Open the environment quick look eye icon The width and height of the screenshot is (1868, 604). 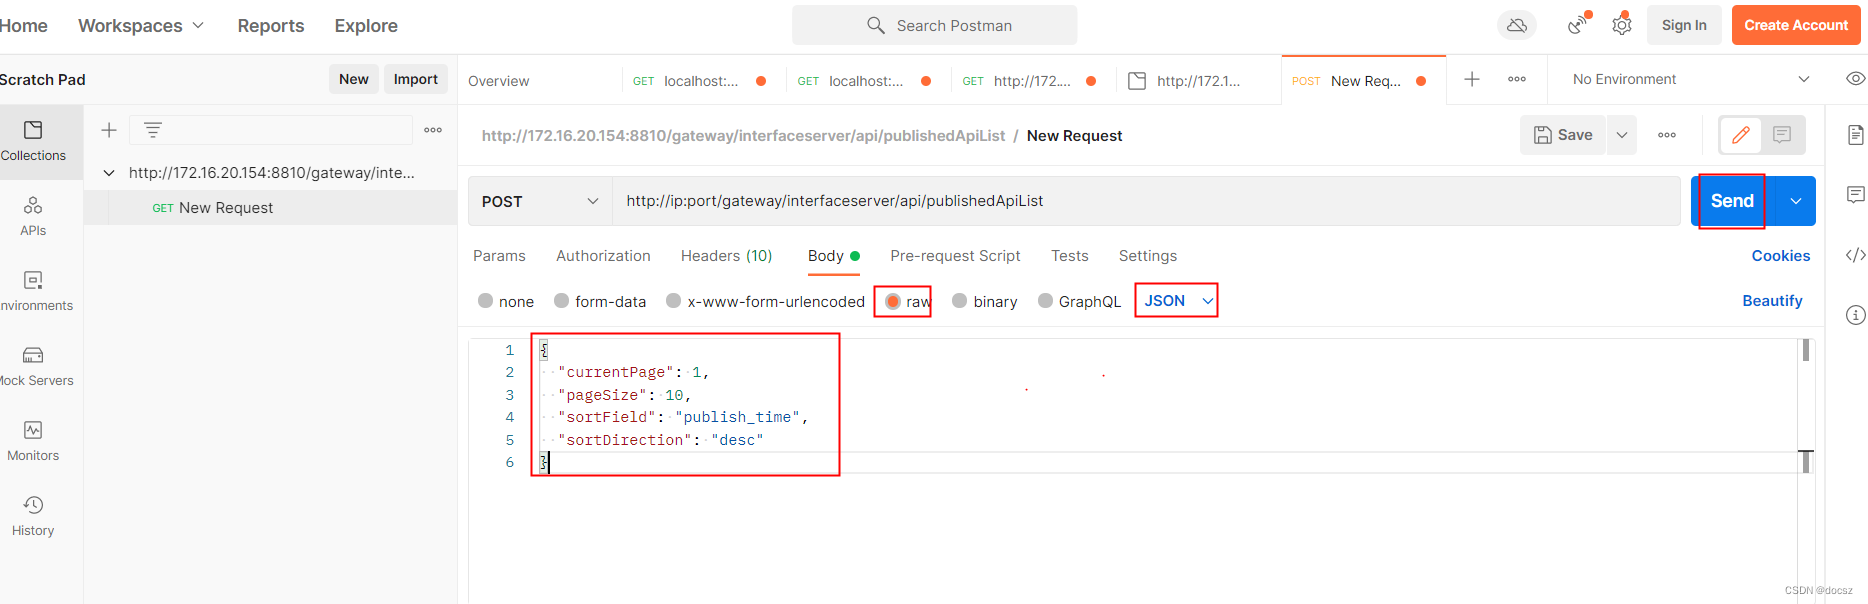1855,79
